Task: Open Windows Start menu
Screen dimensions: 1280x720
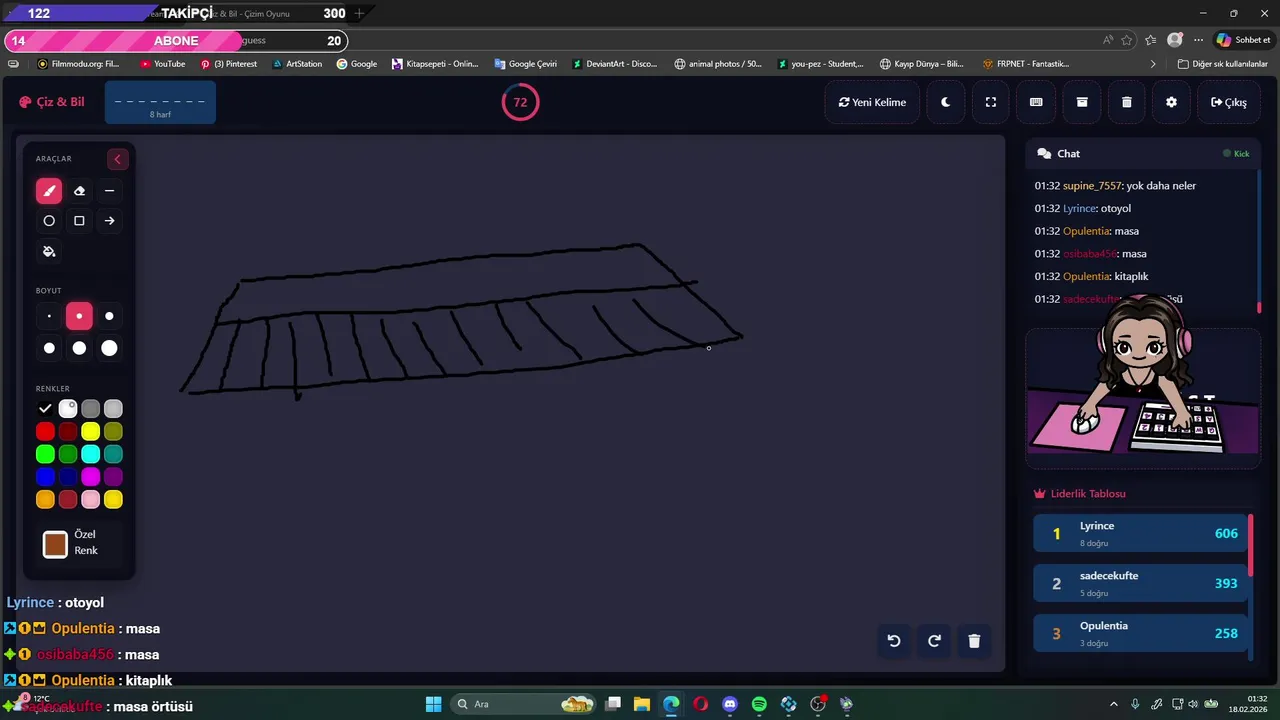Action: (x=433, y=704)
